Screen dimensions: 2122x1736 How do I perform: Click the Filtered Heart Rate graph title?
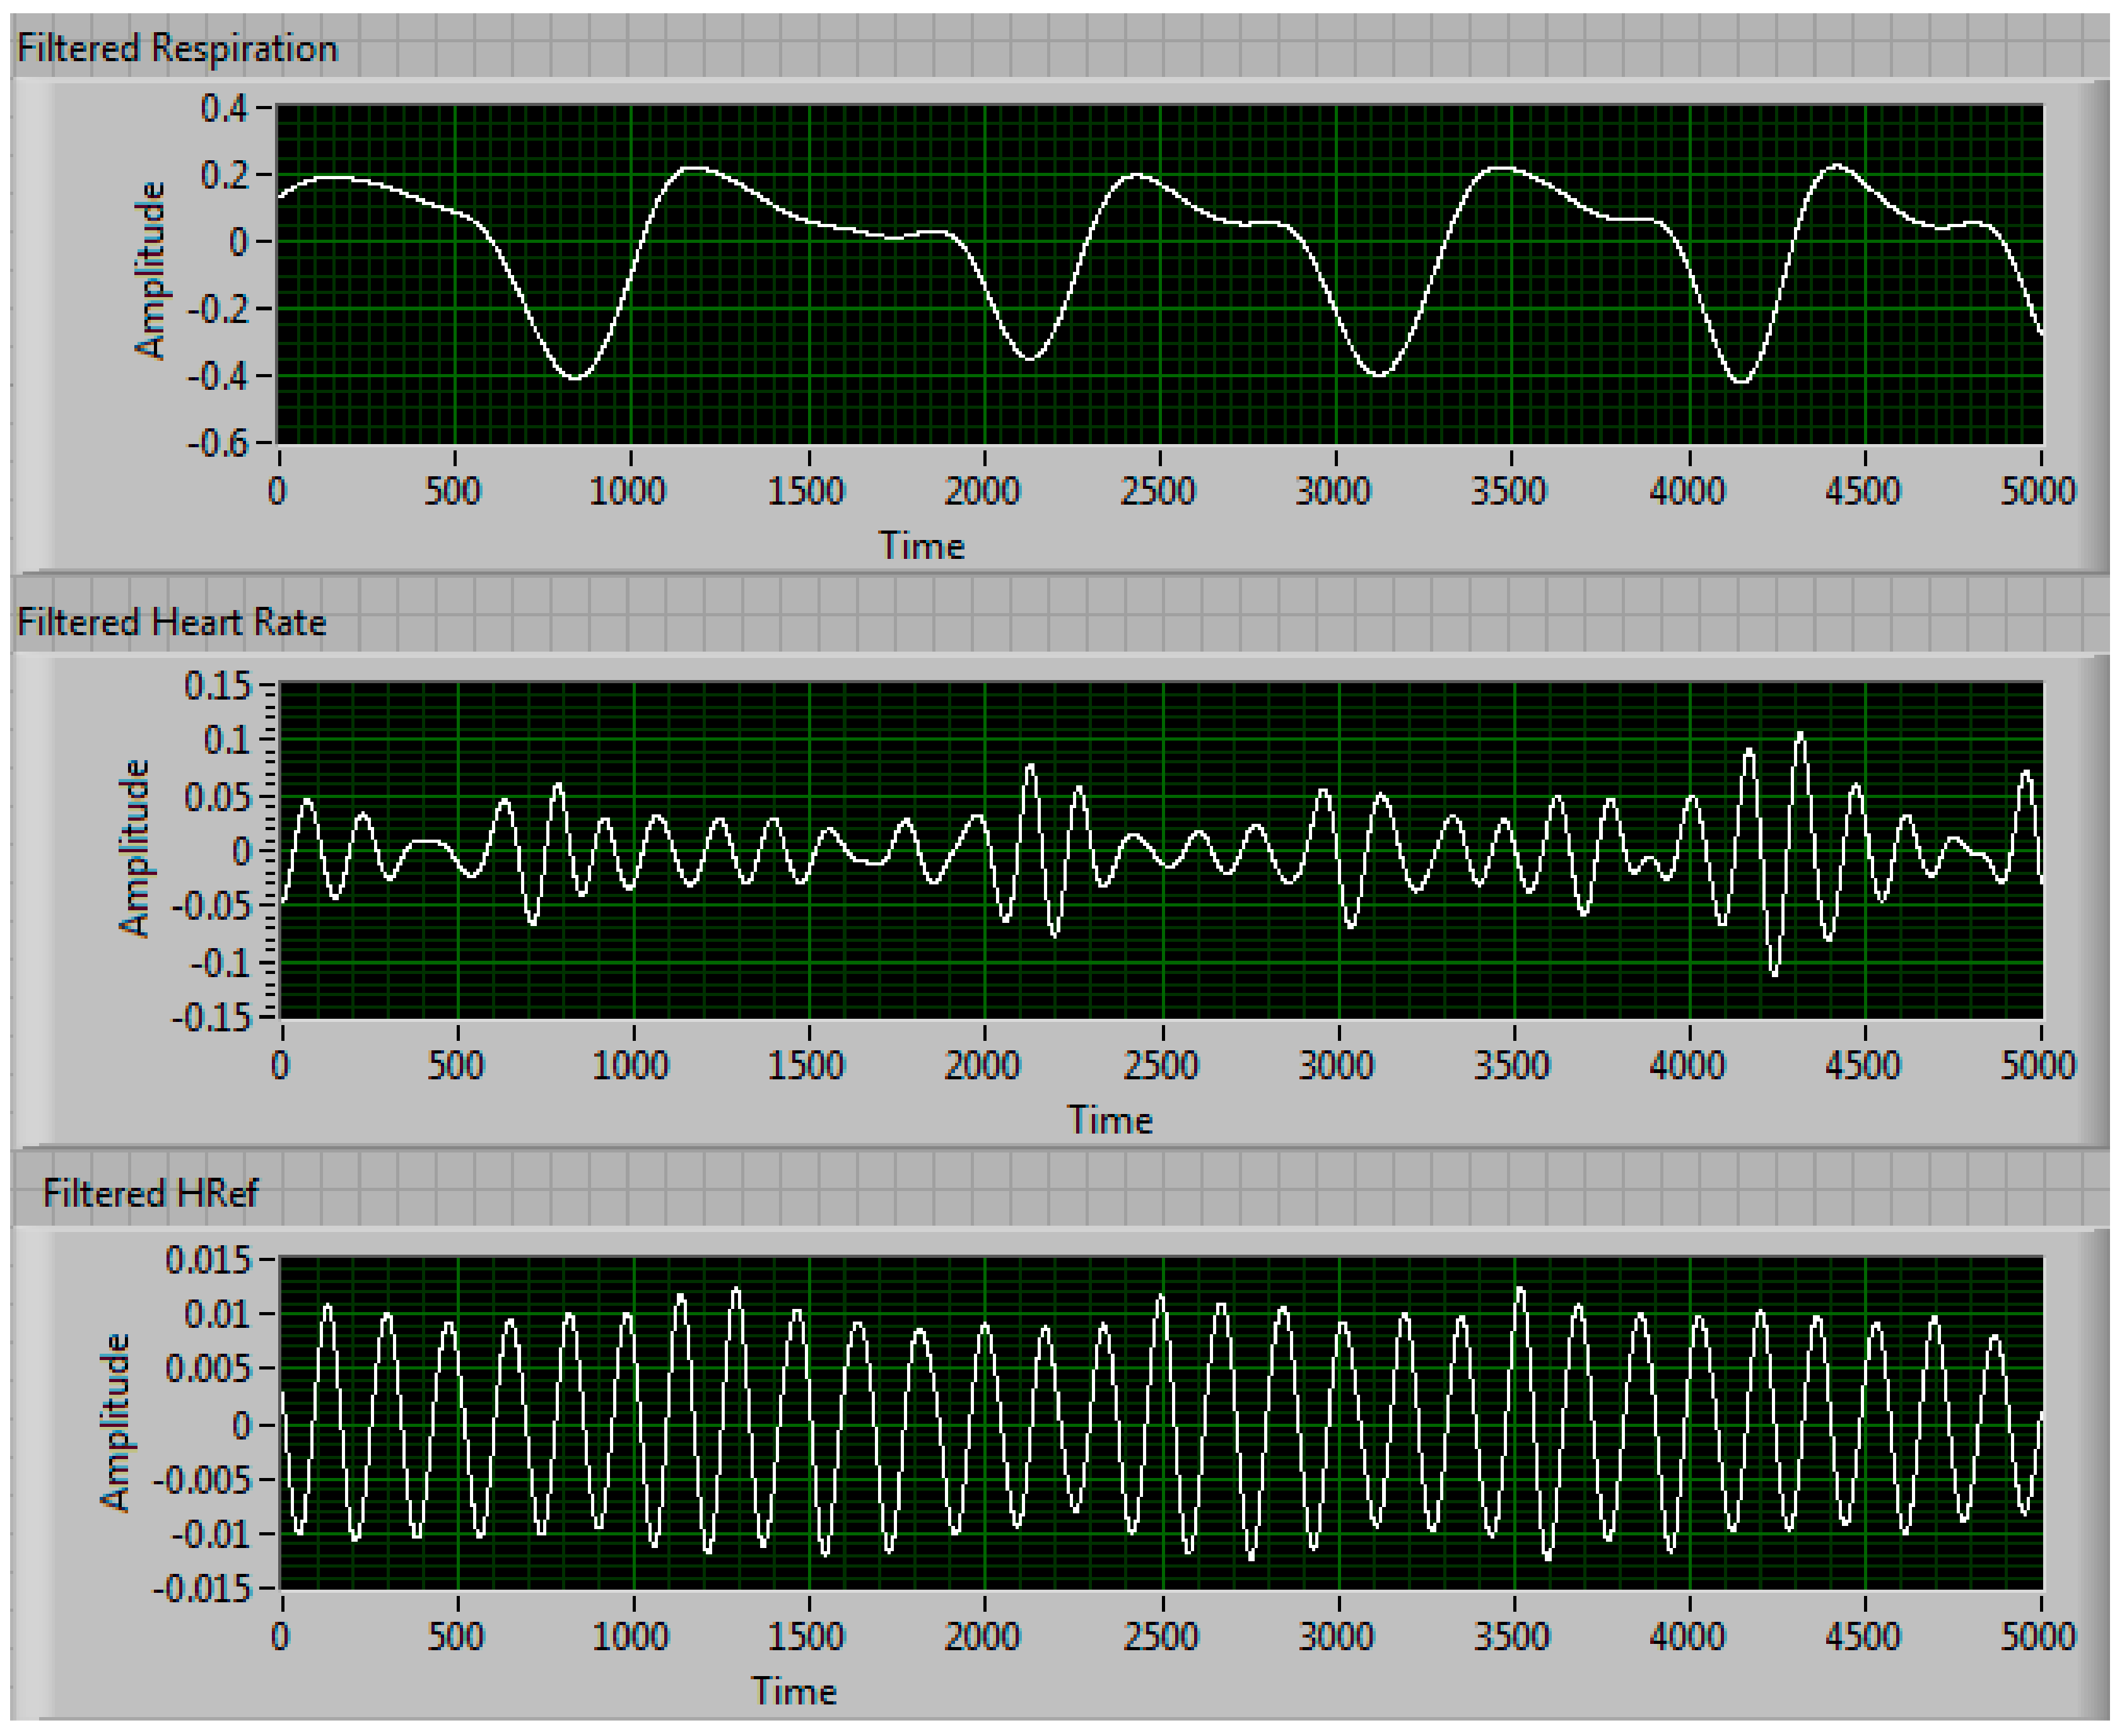[x=172, y=622]
